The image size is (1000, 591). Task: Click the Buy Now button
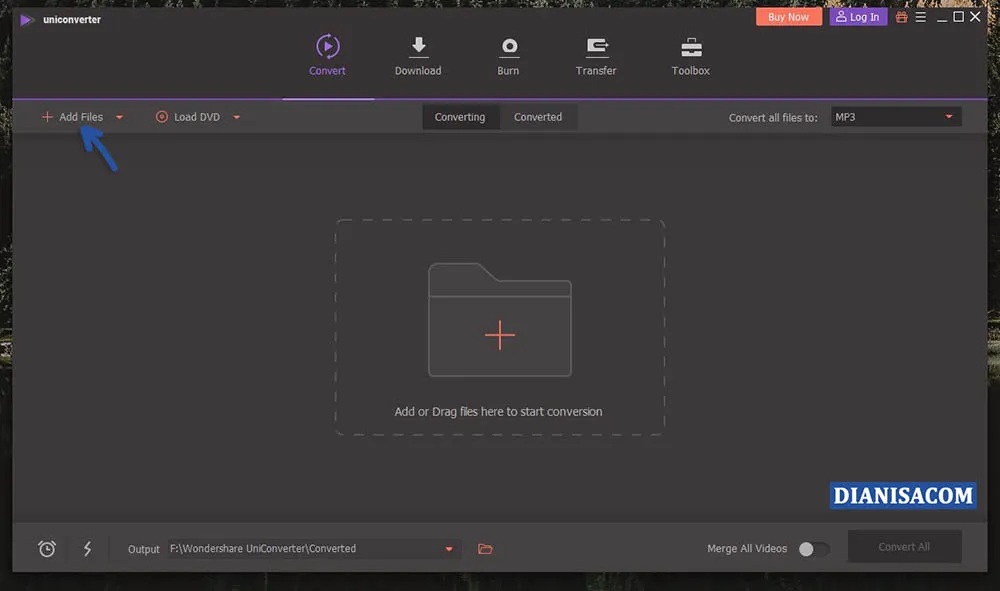(788, 16)
